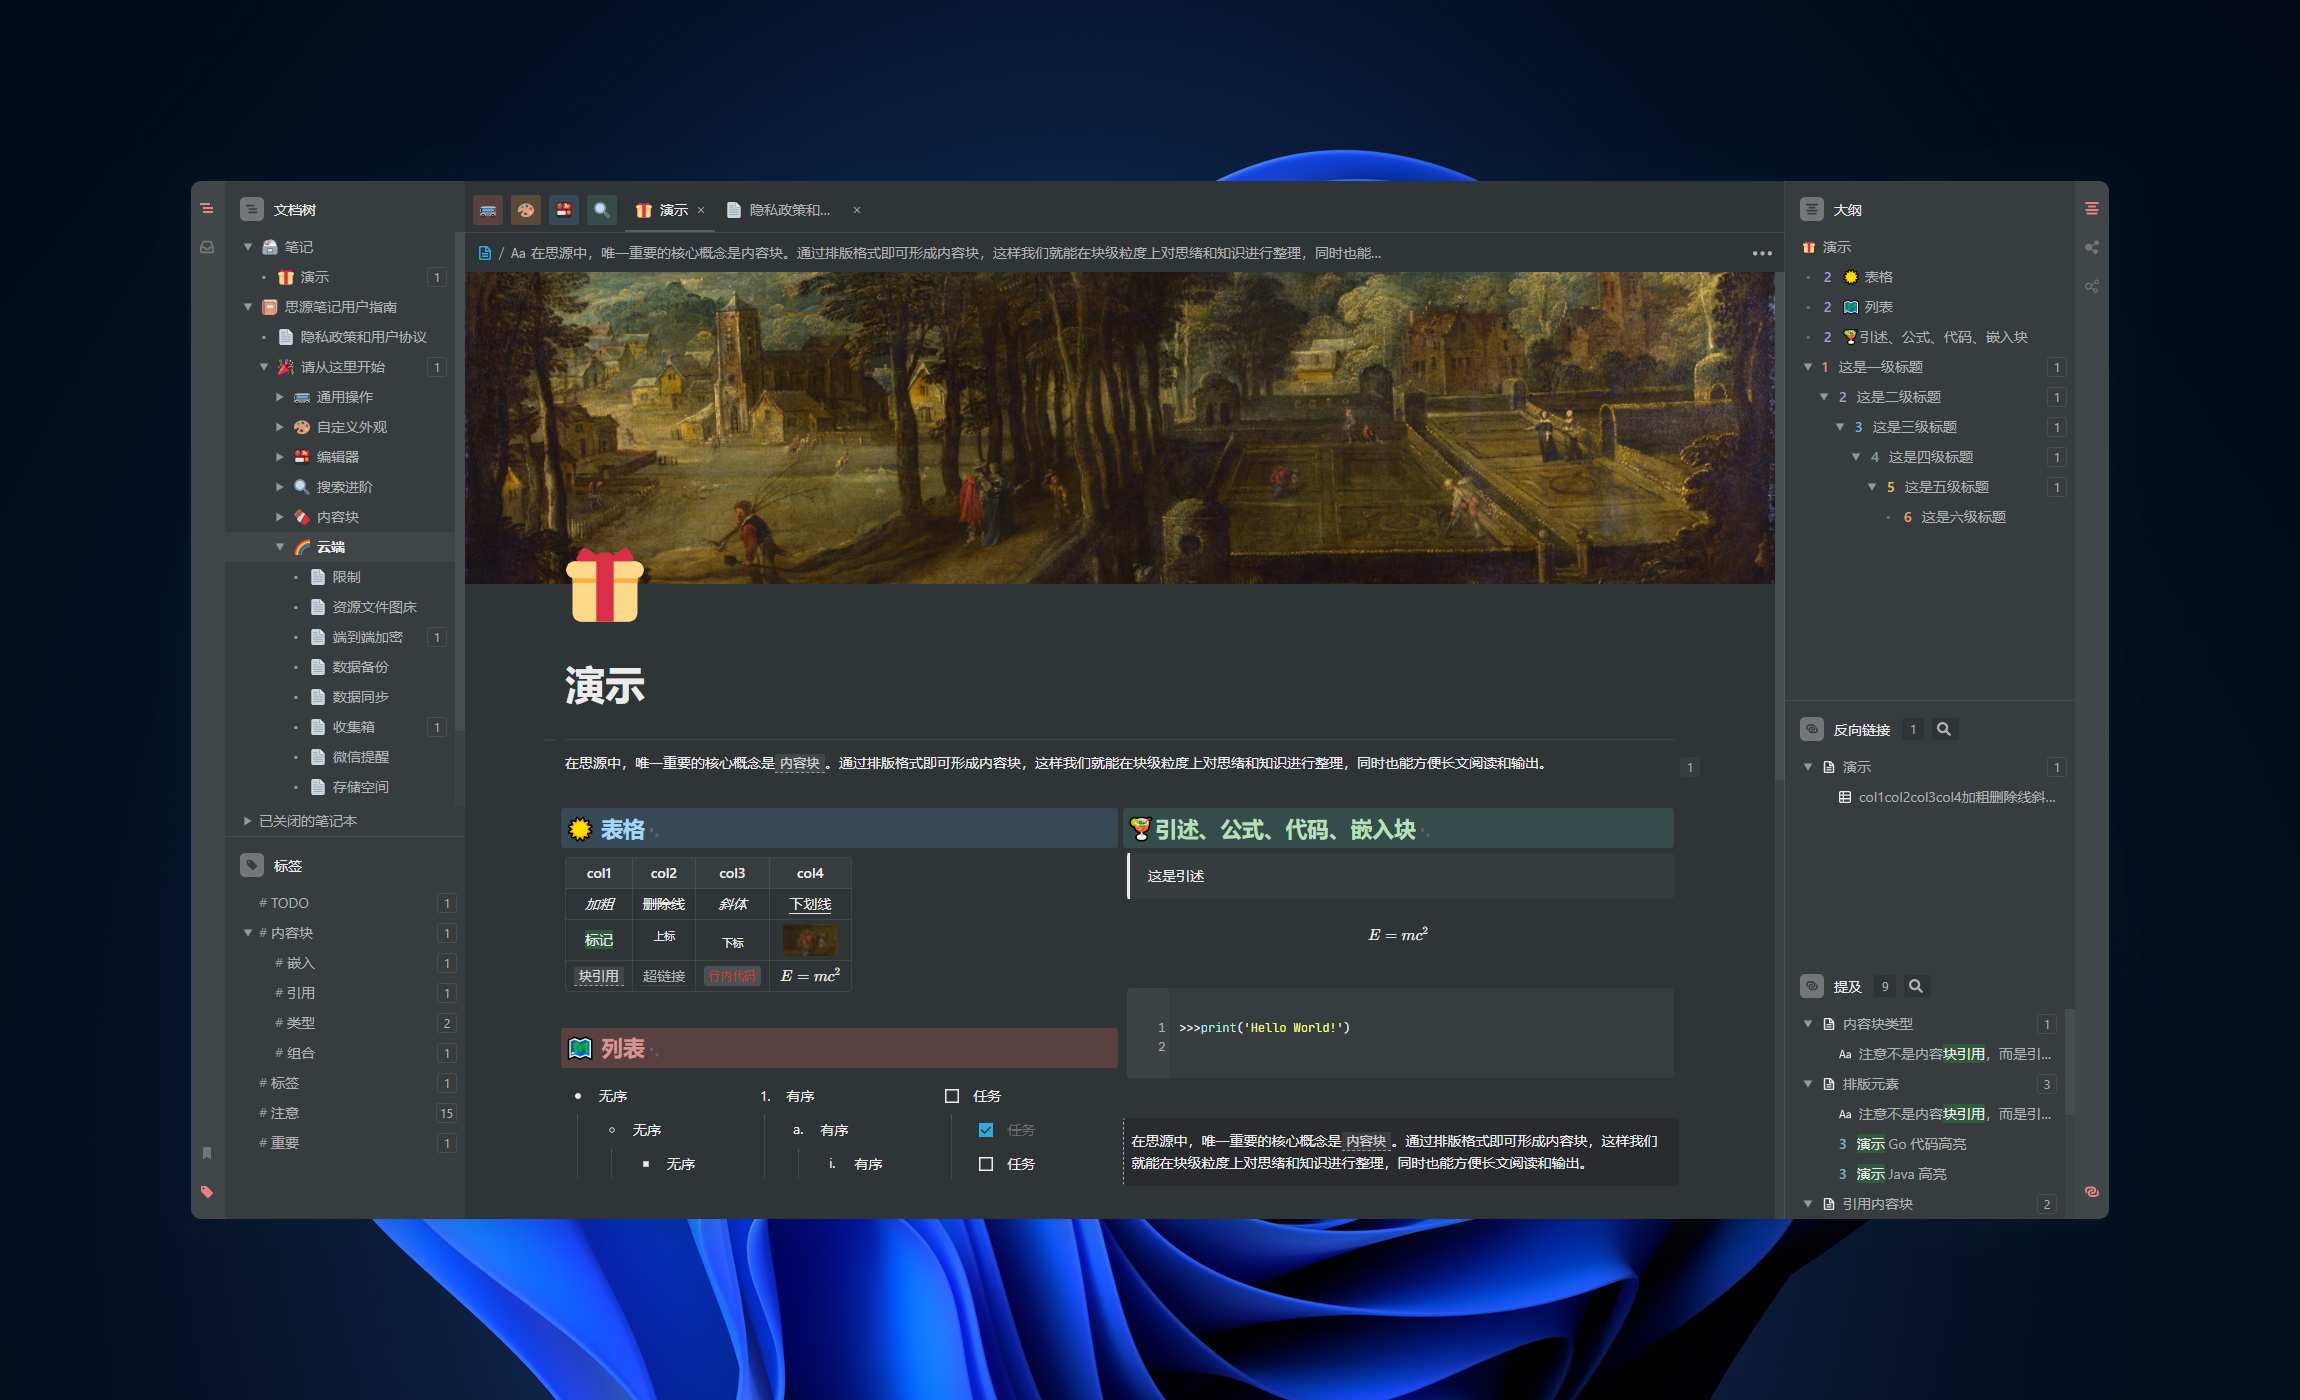
Task: Check the first unchecked 任务 checkbox
Action: [x=952, y=1096]
